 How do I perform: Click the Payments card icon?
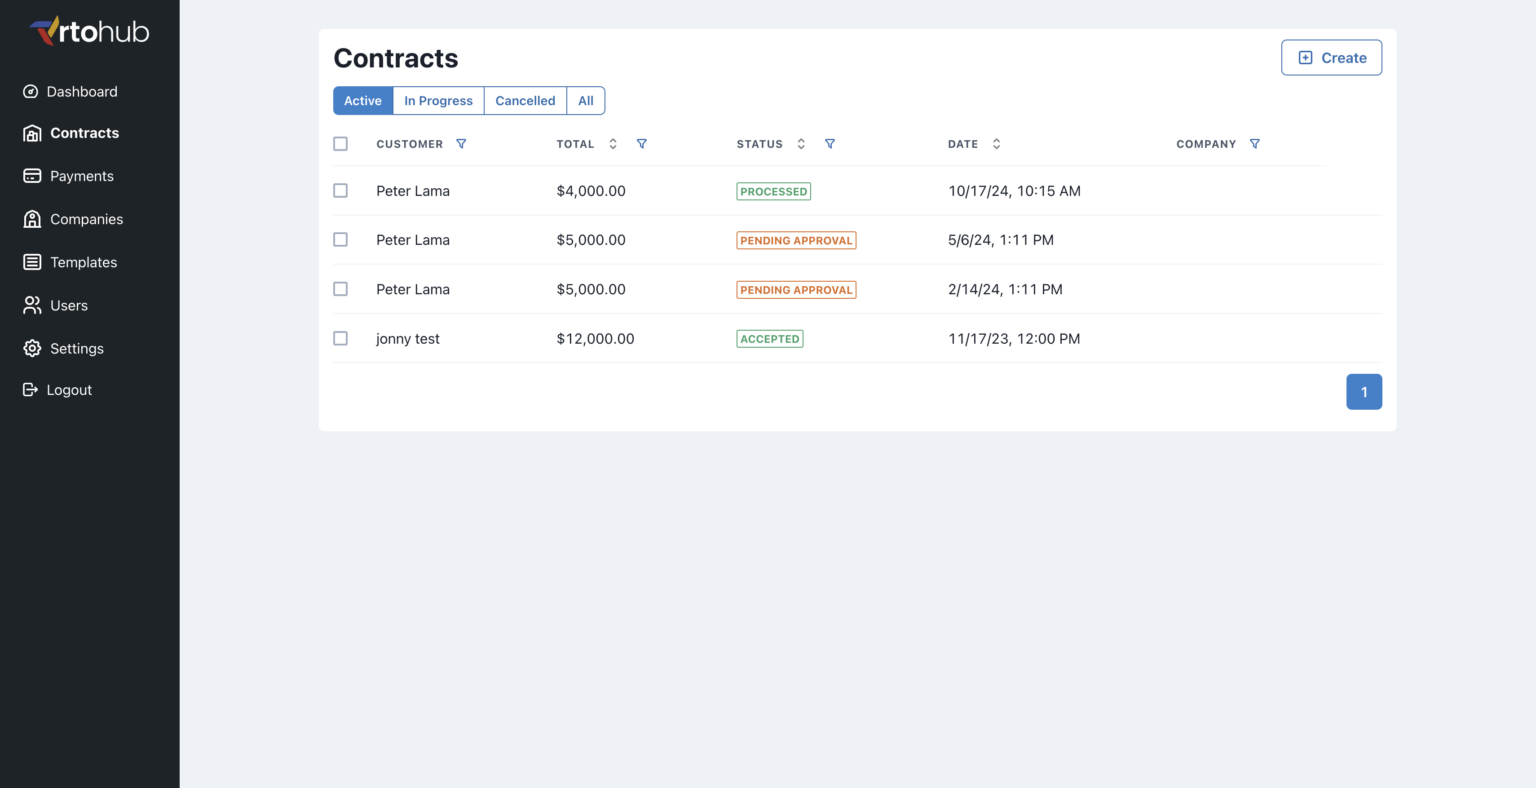click(32, 176)
